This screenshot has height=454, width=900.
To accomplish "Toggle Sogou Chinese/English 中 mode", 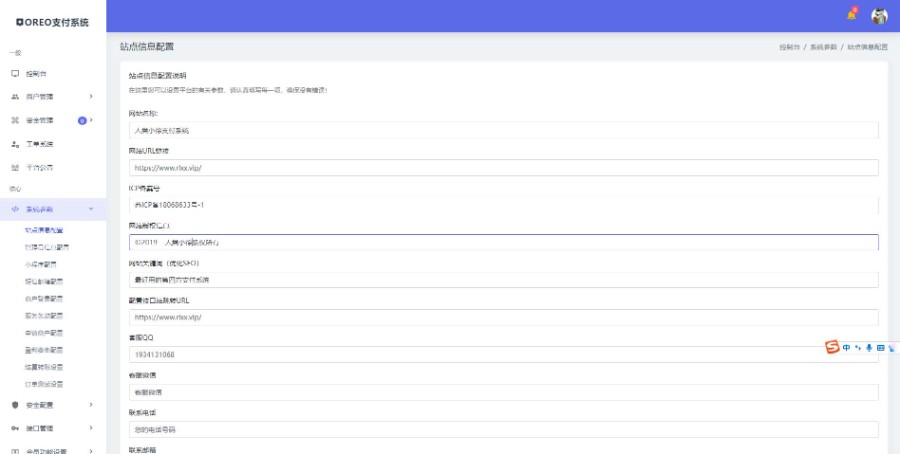I will click(846, 348).
